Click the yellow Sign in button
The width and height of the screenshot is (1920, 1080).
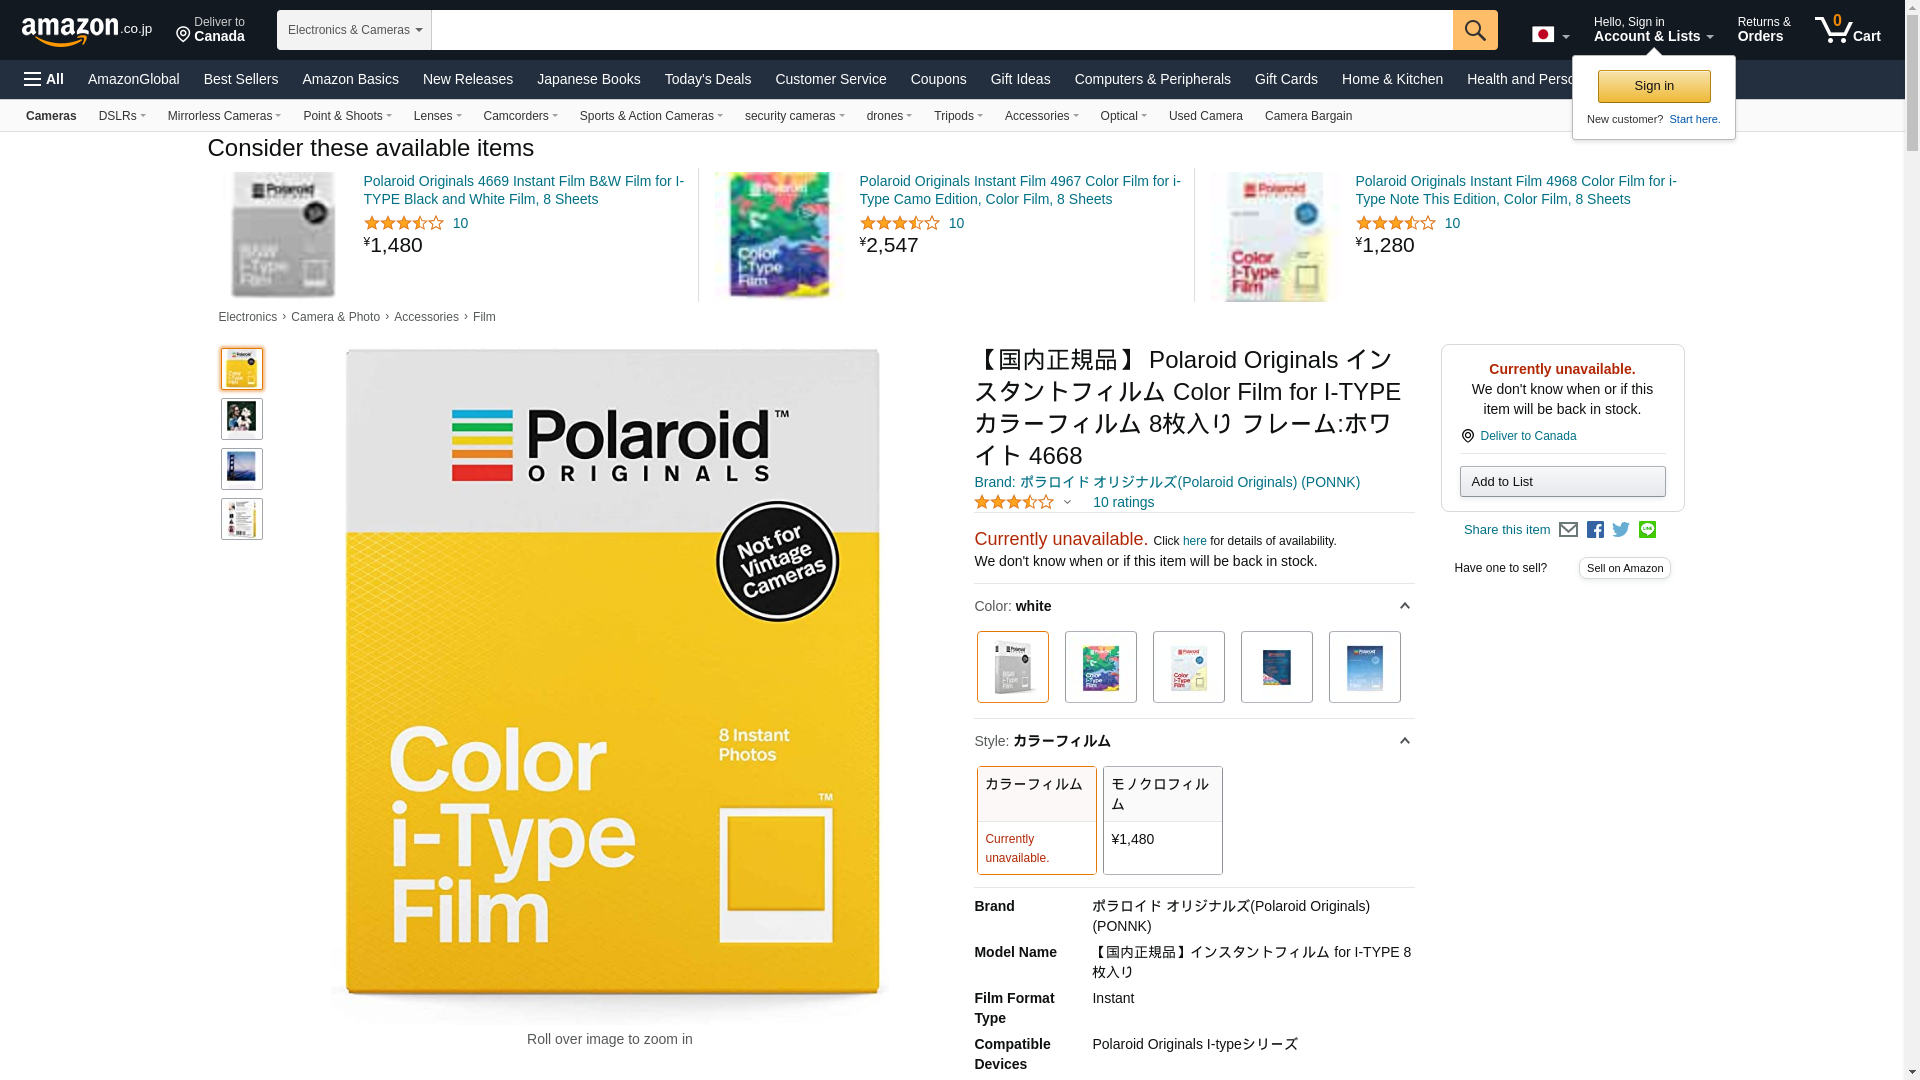[1654, 86]
